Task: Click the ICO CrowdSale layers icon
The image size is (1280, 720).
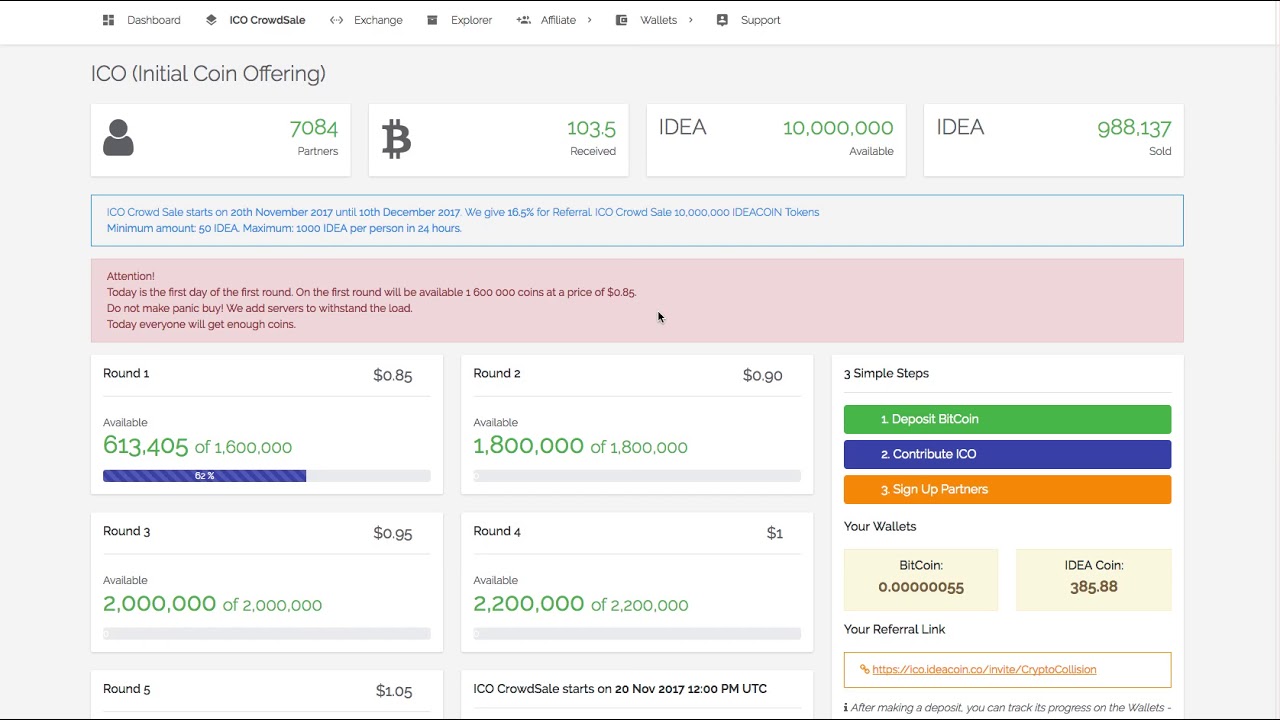Action: [211, 20]
